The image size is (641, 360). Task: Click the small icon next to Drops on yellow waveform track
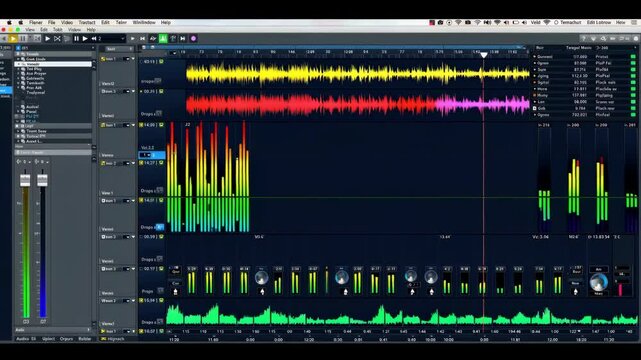158,80
